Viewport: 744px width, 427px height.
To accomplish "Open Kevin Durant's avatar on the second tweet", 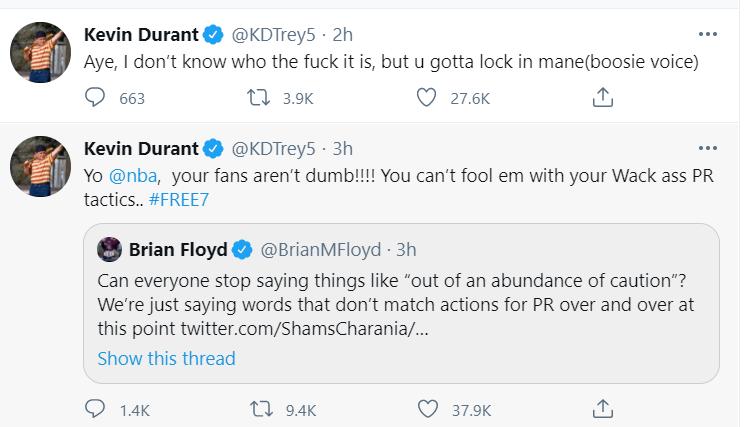I will pos(39,167).
